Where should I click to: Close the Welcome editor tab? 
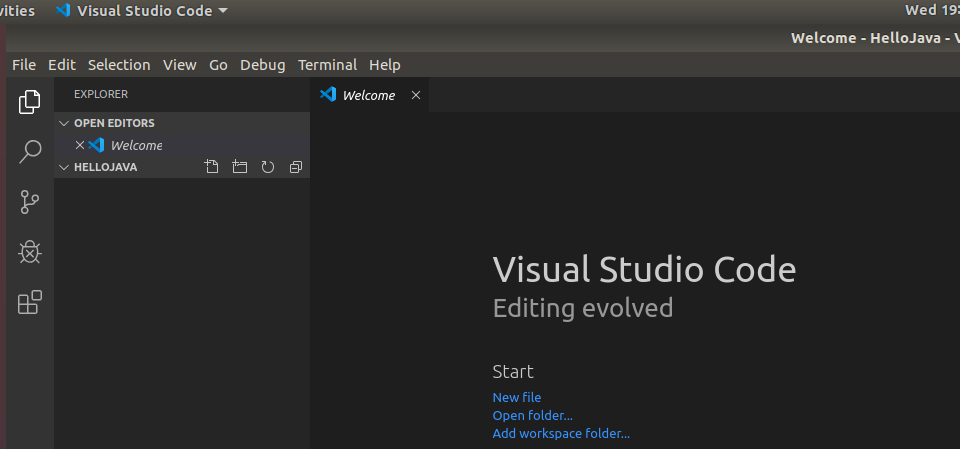coord(416,95)
